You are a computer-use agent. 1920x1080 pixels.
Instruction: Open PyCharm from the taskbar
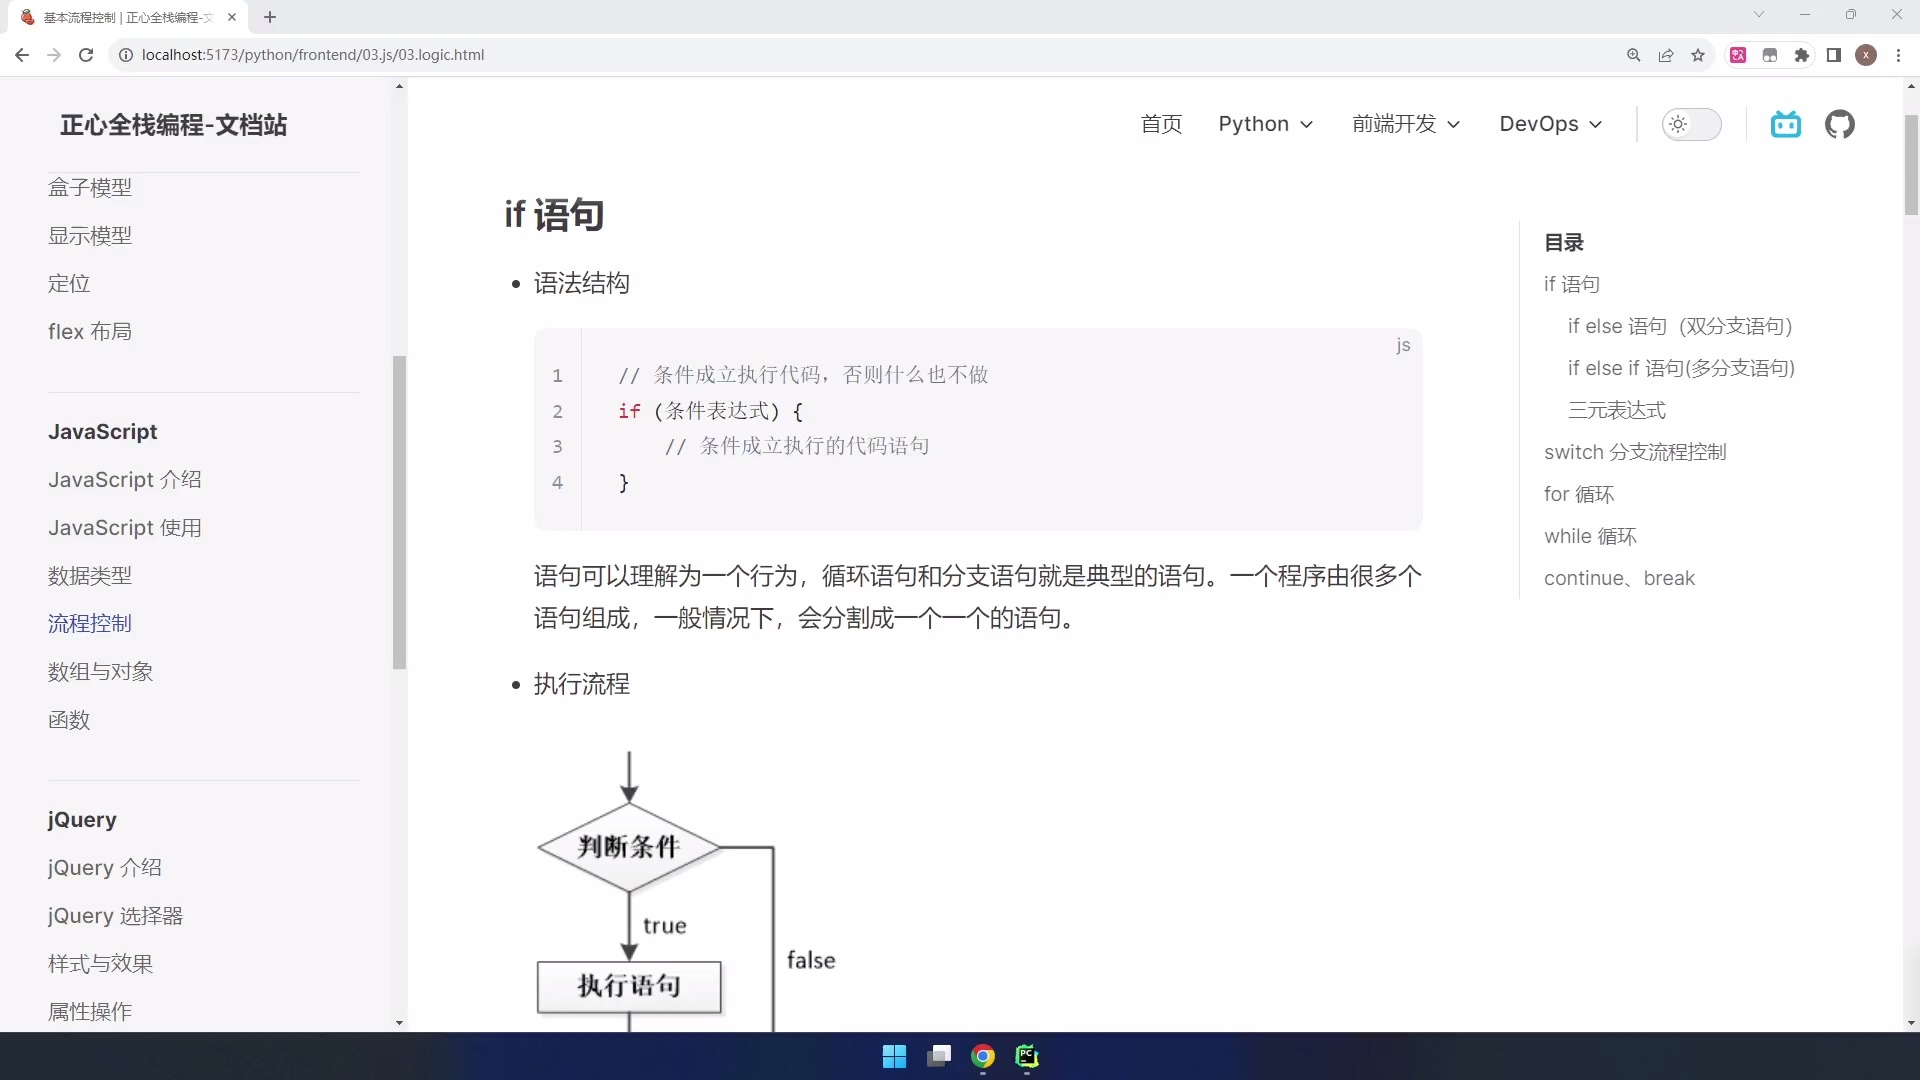[x=1027, y=1056]
